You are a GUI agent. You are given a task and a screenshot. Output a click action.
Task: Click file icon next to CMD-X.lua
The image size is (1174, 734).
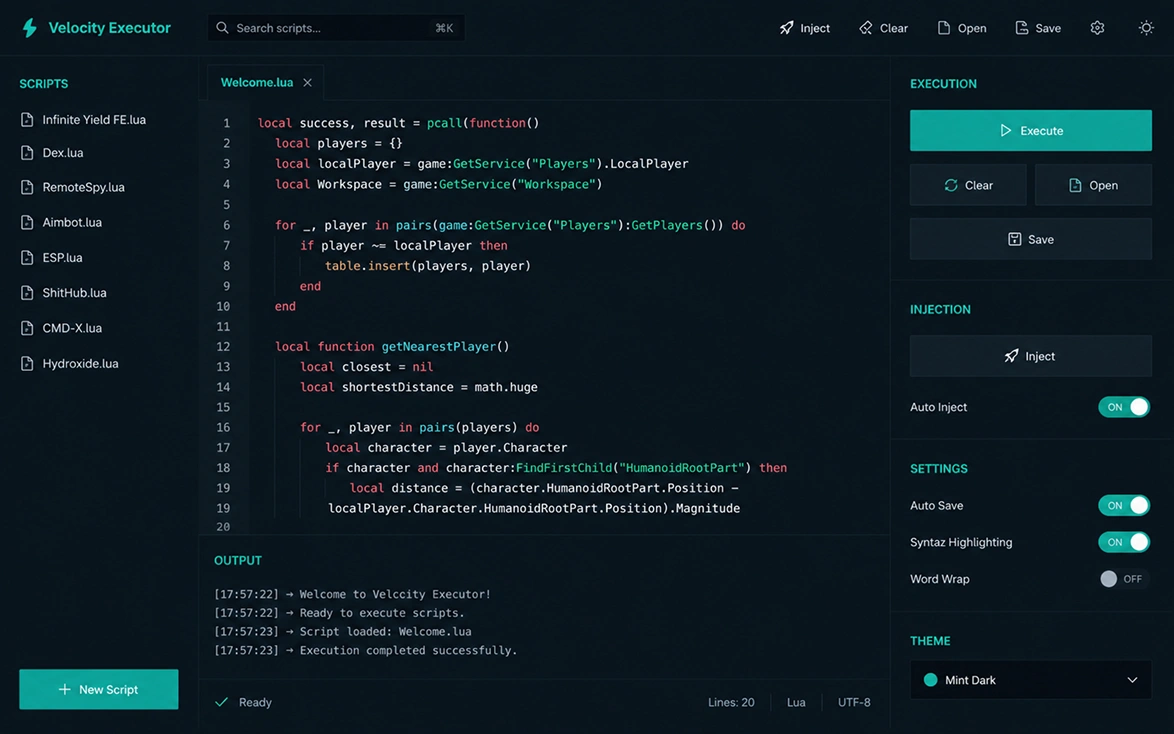27,328
